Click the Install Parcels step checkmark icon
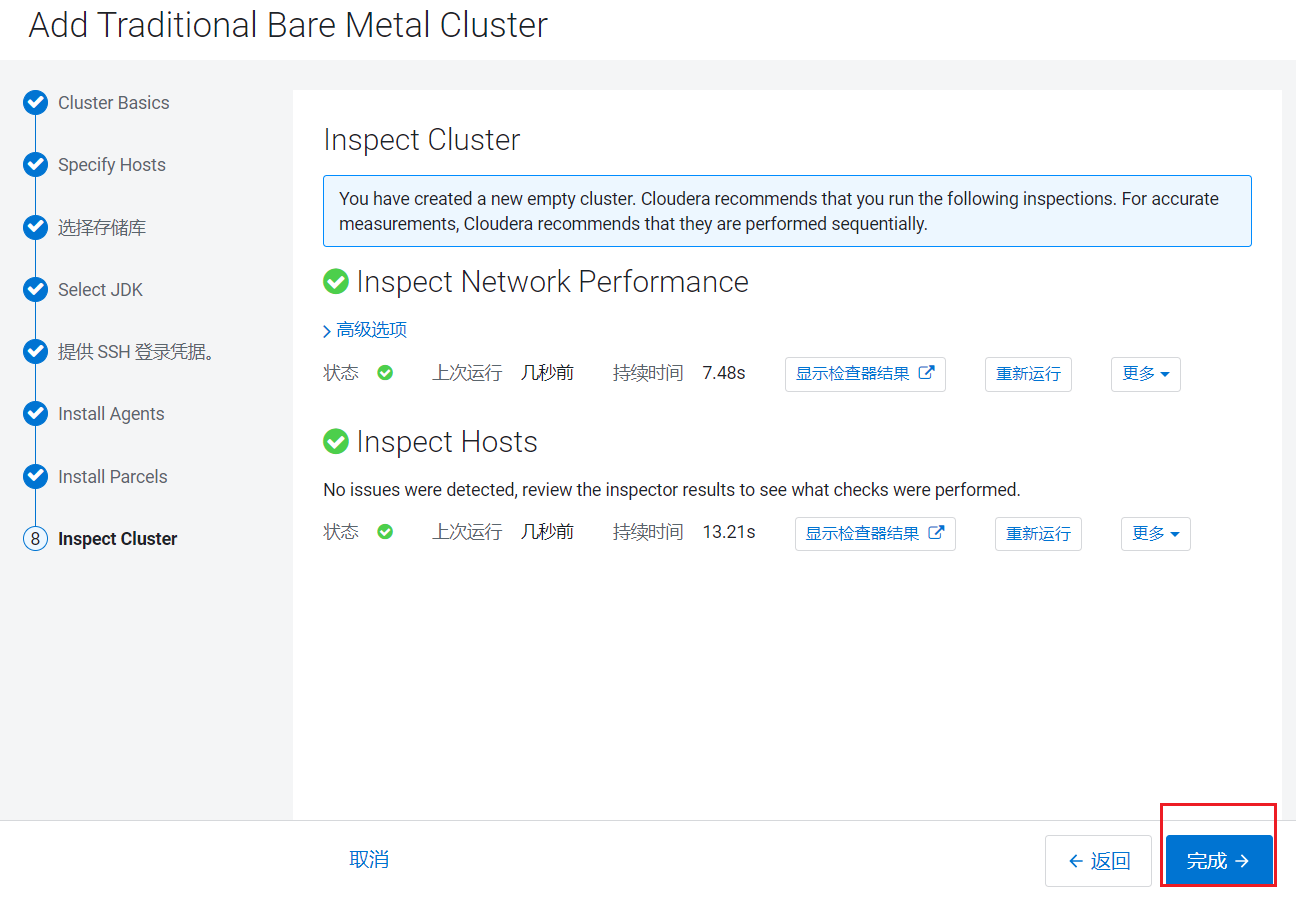This screenshot has width=1296, height=897. (35, 476)
